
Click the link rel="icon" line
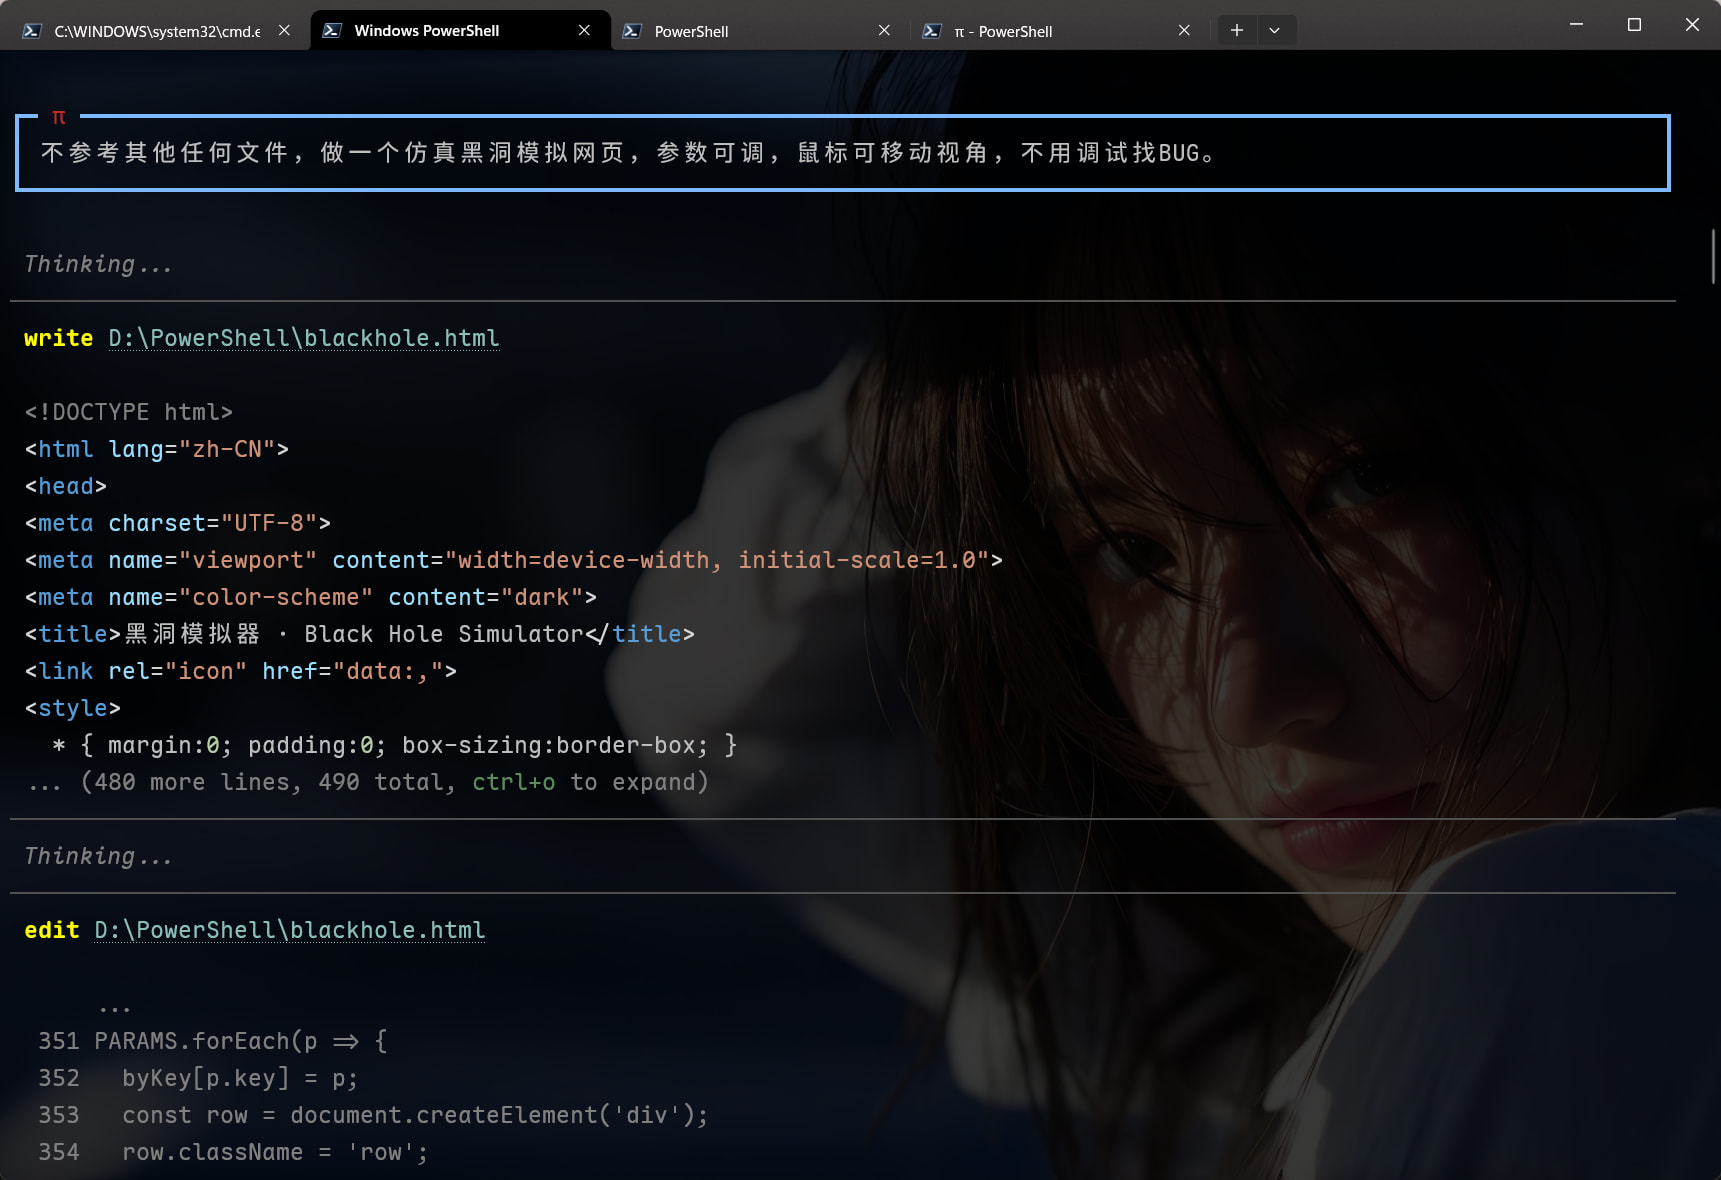click(241, 671)
